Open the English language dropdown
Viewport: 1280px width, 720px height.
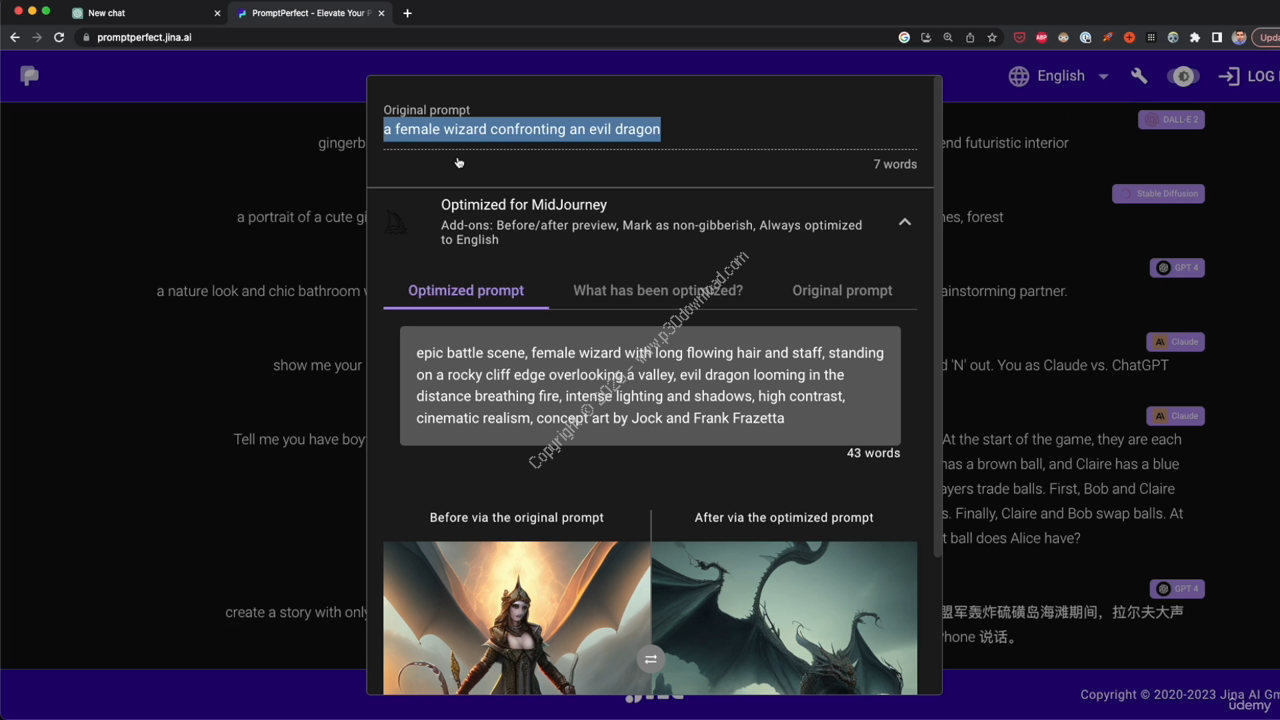1072,76
